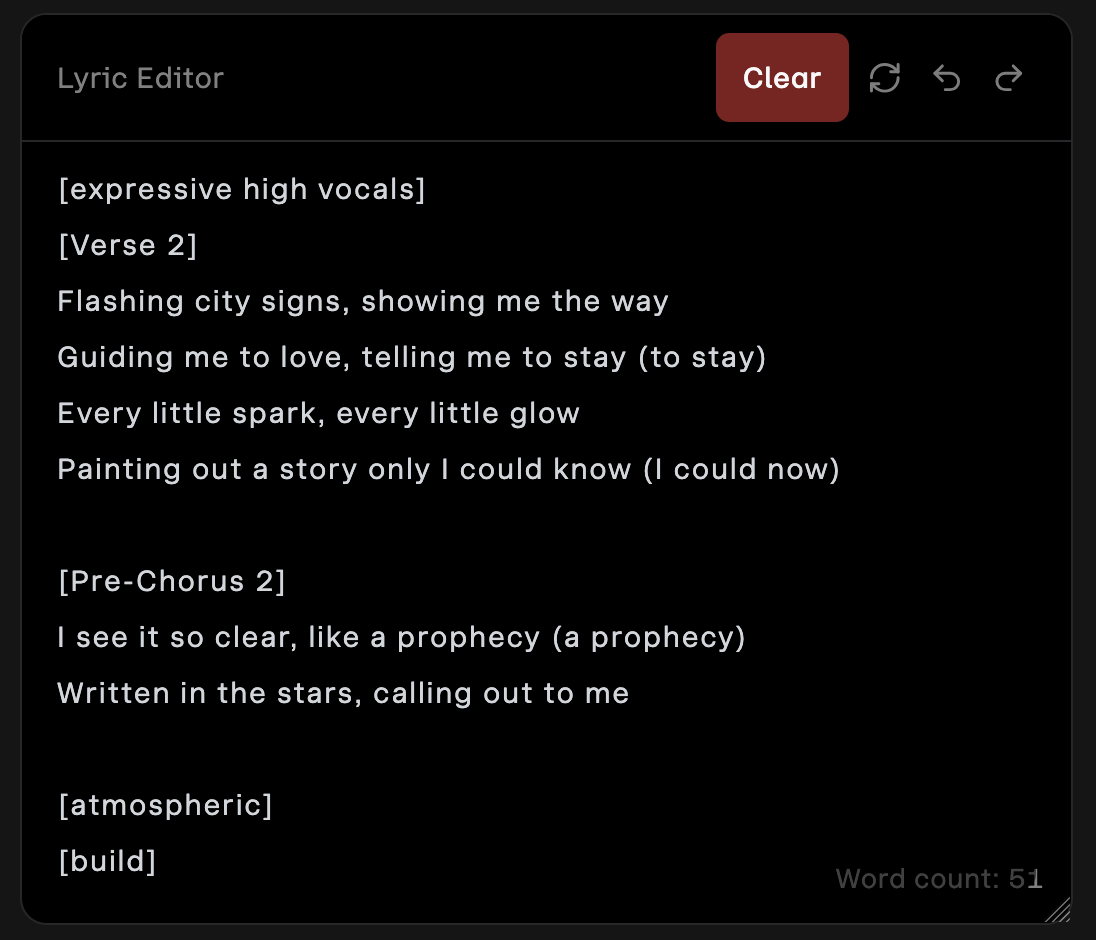The image size is (1096, 940).
Task: Click the "I see it so clear" line
Action: 401,637
